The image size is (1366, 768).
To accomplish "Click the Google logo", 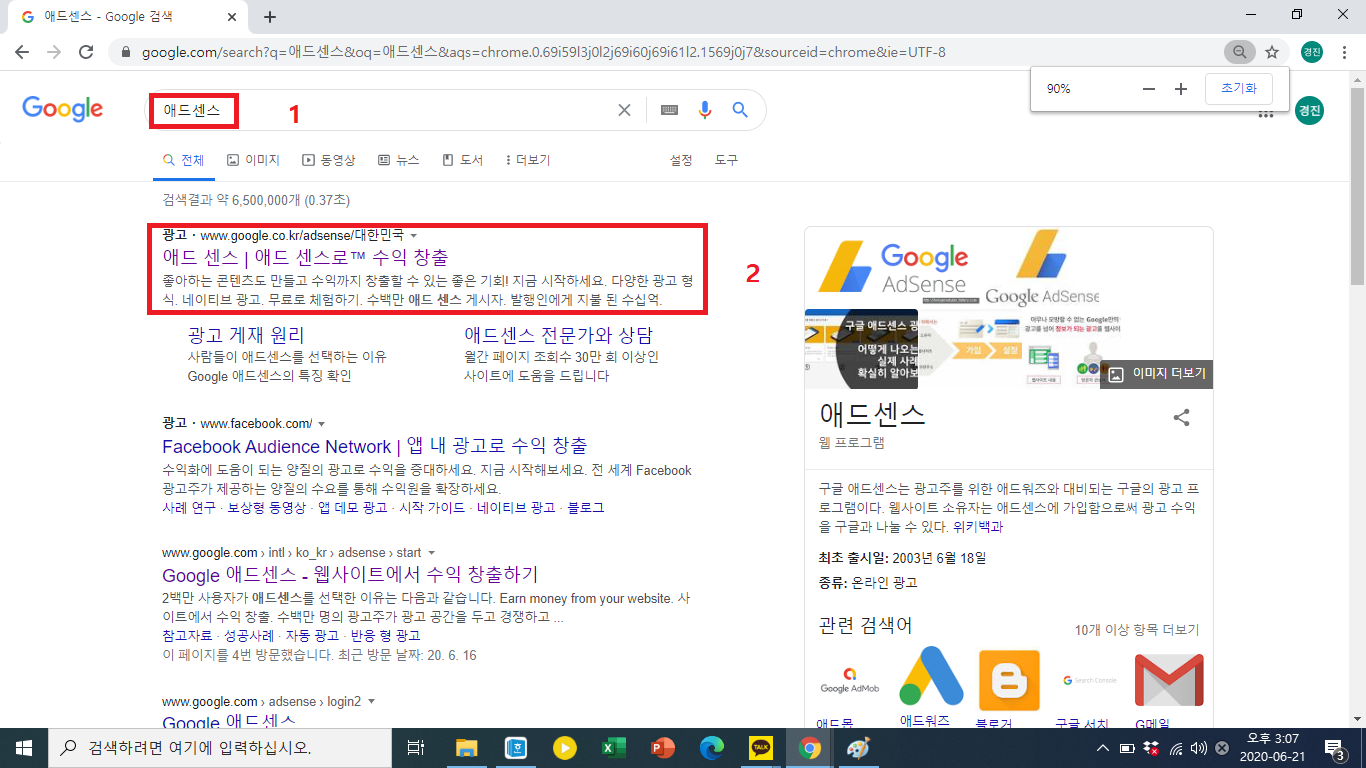I will pos(63,109).
